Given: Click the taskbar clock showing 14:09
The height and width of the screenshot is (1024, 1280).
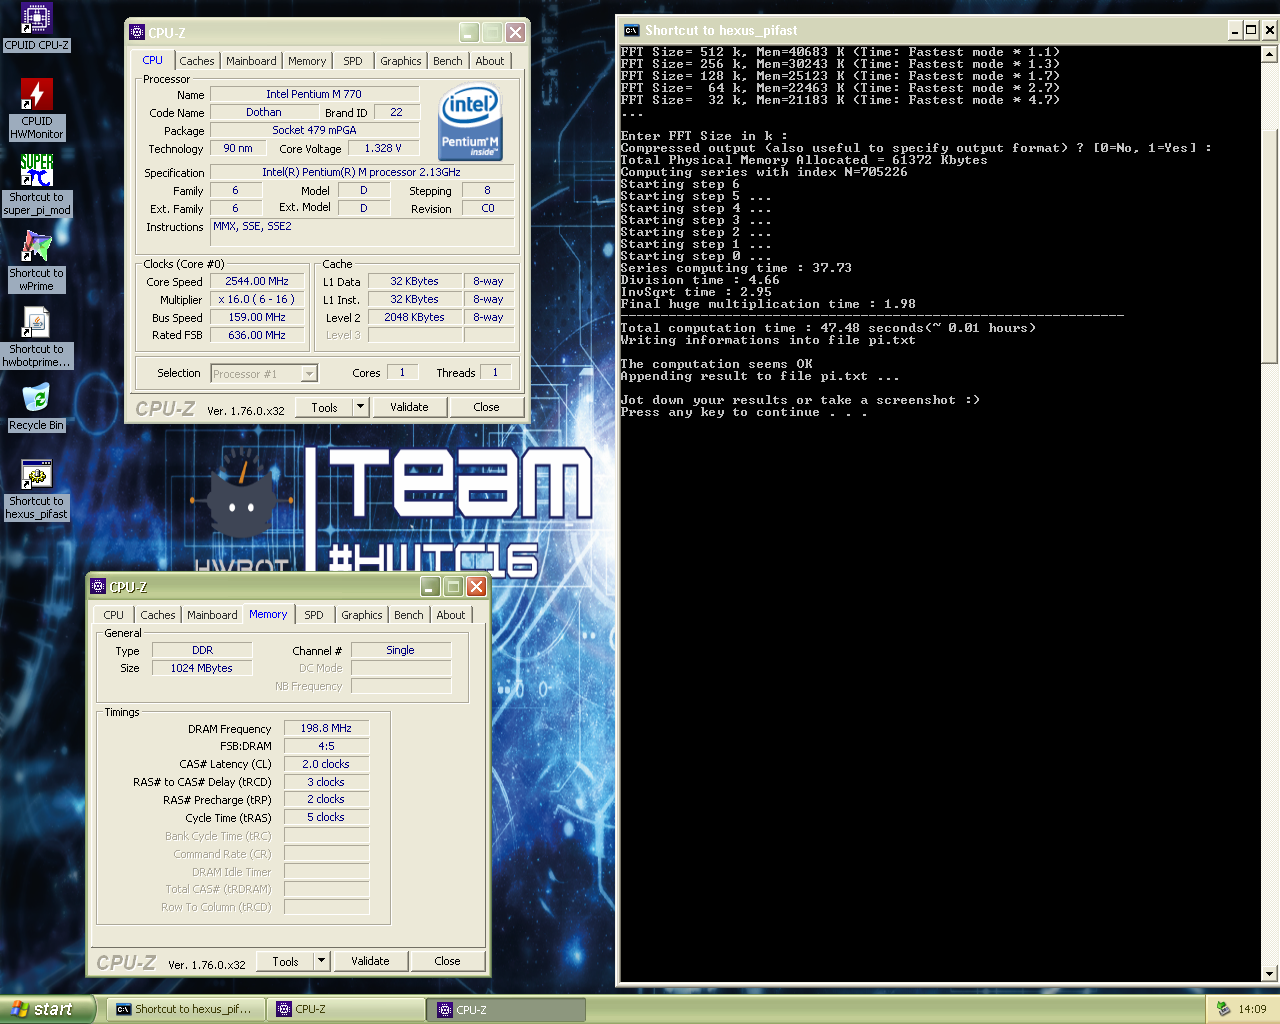Looking at the screenshot, I should pos(1252,1009).
